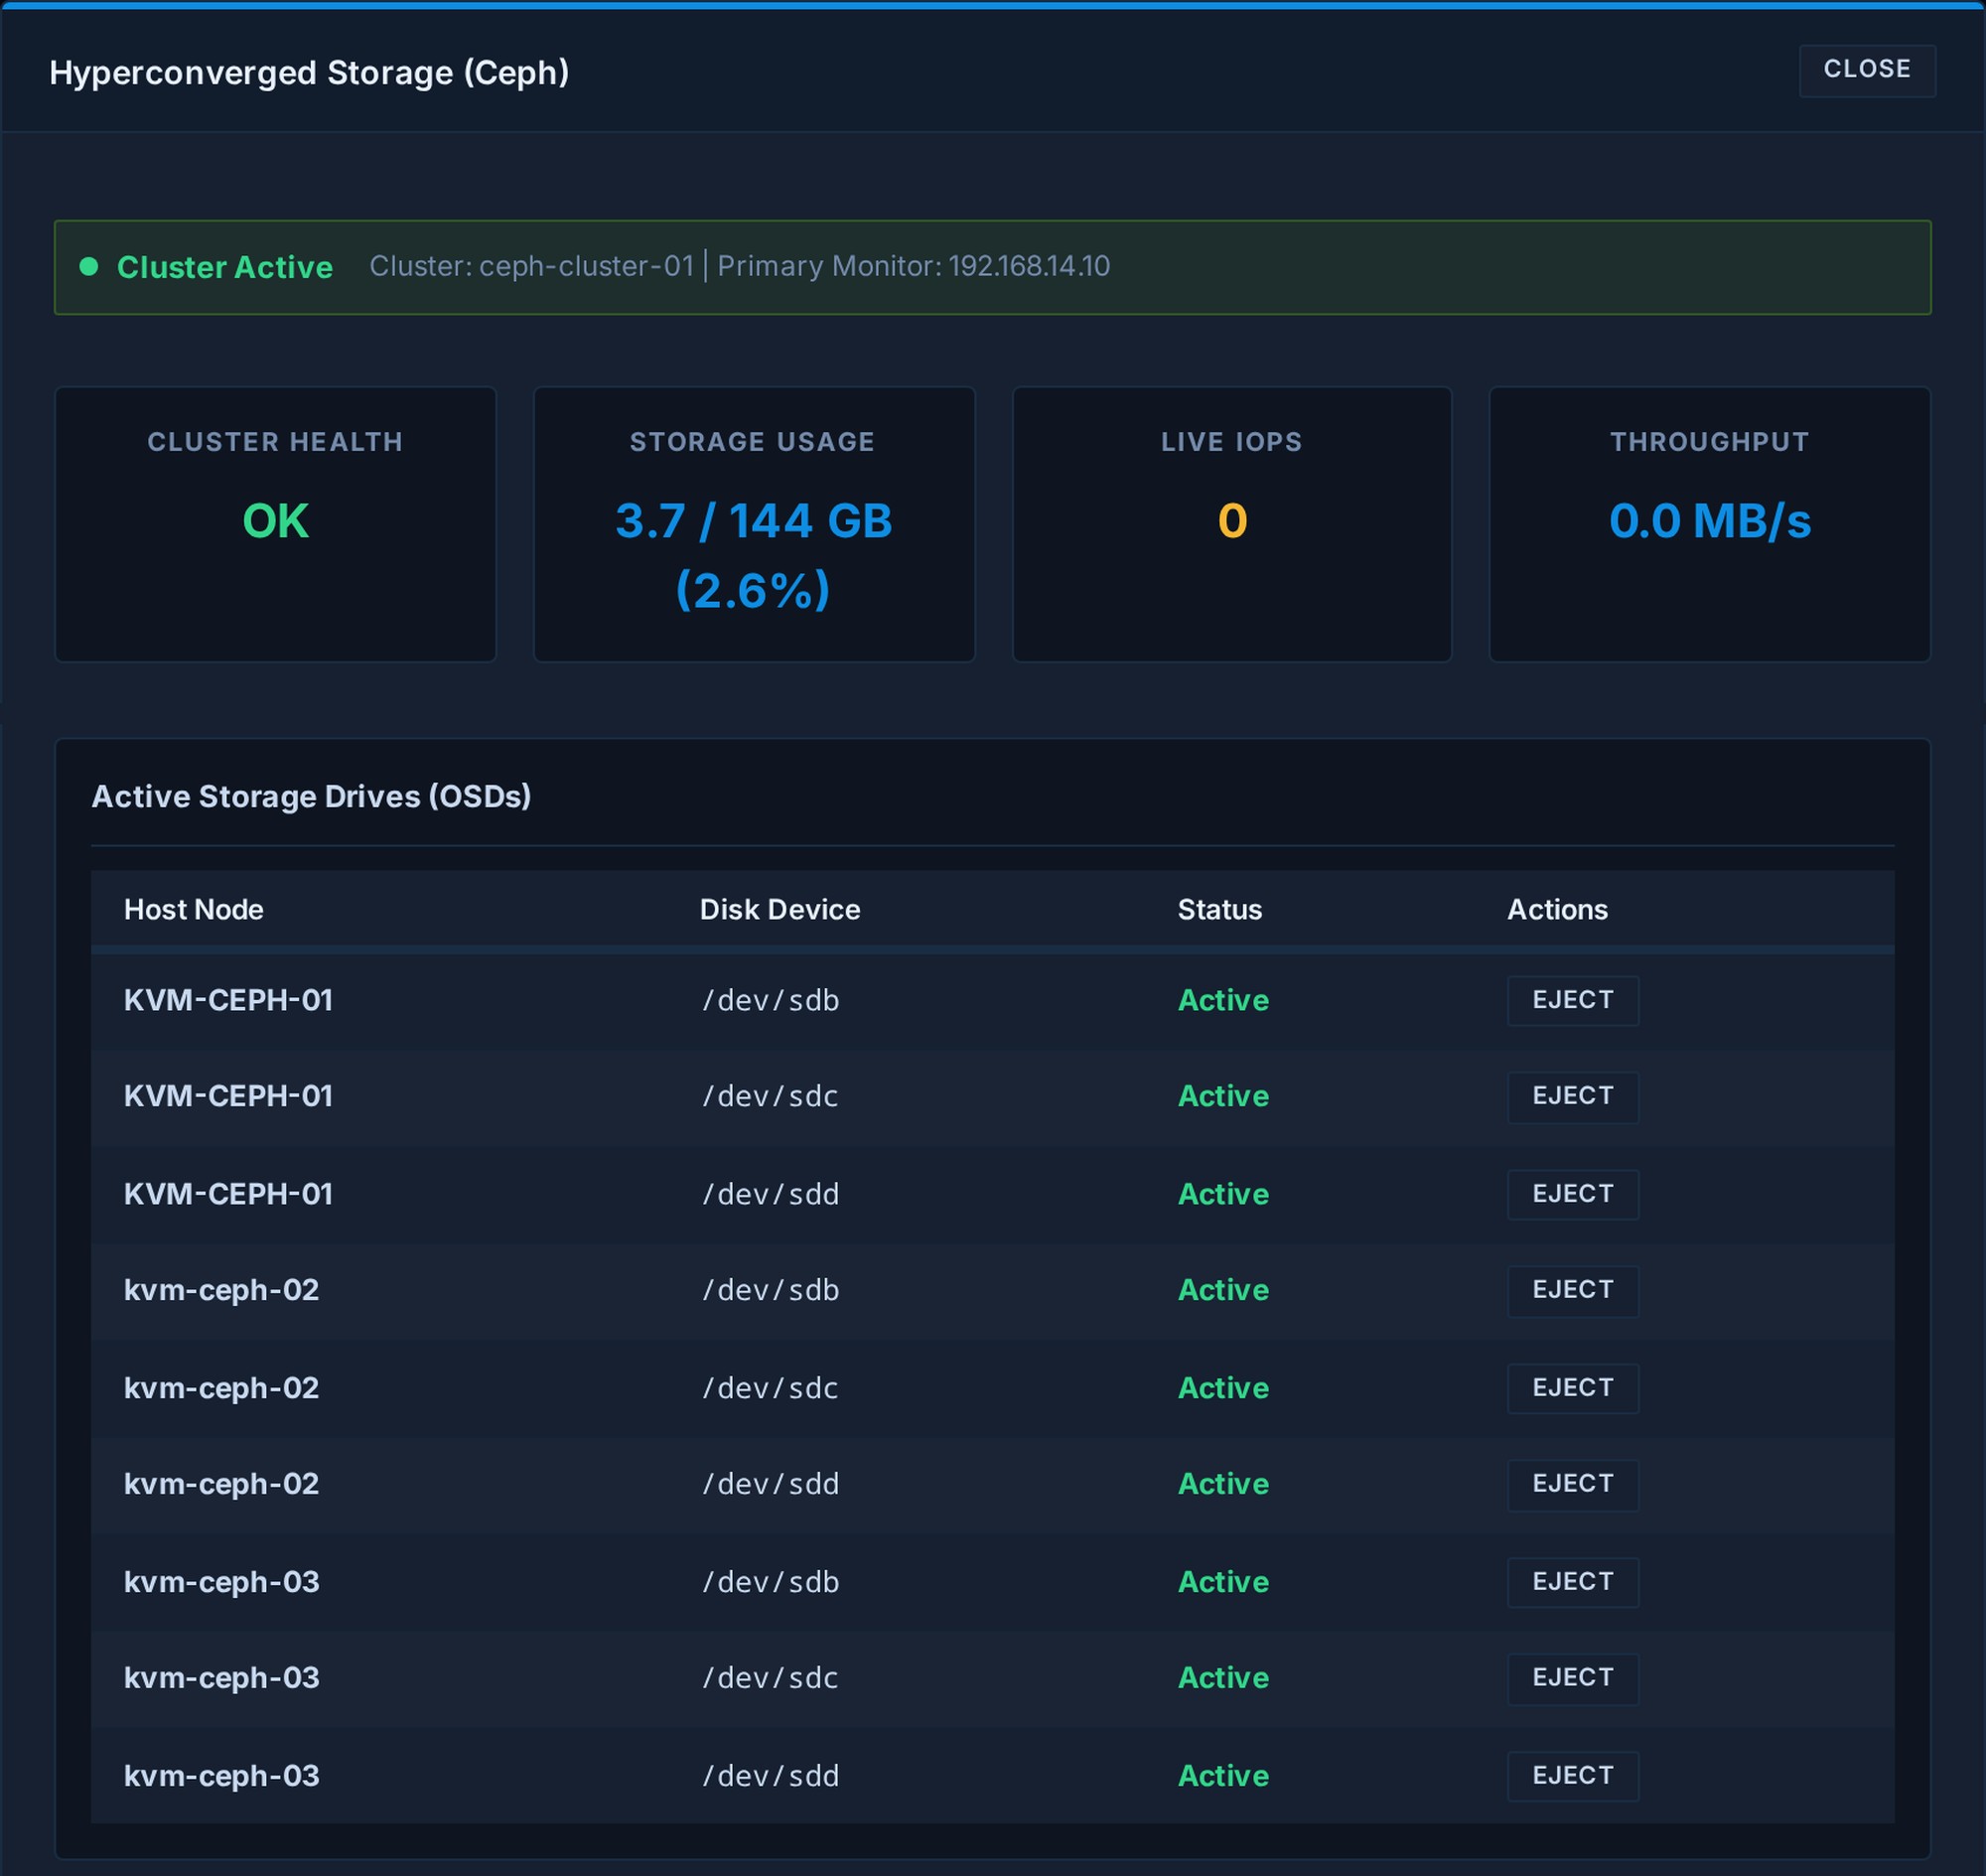Click the Throughput 0.0 MB/s value
The width and height of the screenshot is (1986, 1876).
coord(1710,521)
